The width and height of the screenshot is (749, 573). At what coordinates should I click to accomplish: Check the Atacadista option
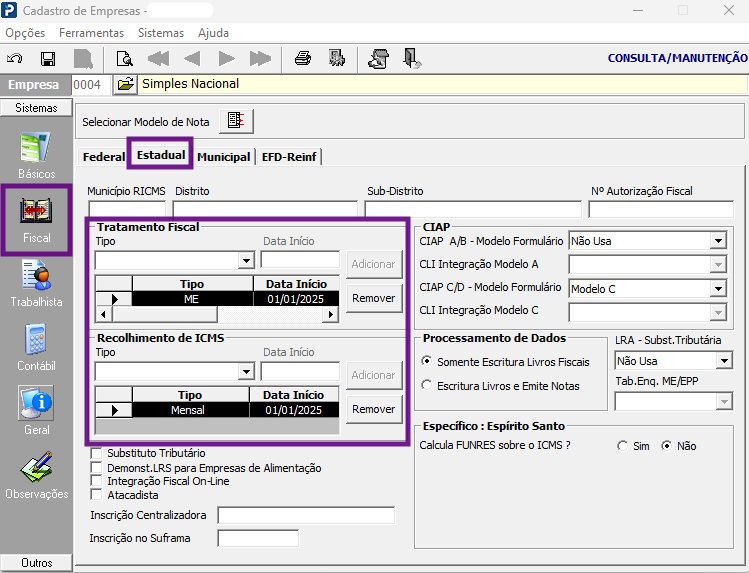96,495
